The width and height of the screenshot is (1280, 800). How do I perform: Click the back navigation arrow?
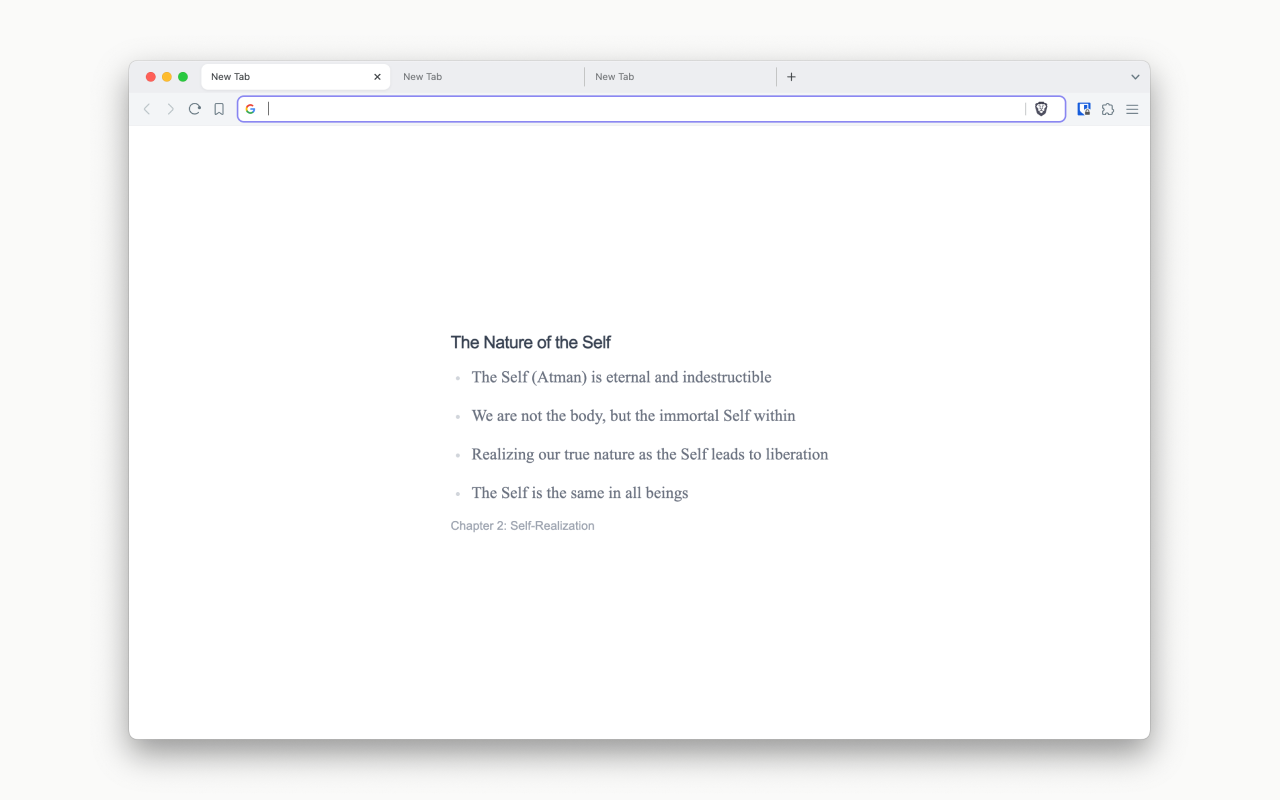coord(147,109)
